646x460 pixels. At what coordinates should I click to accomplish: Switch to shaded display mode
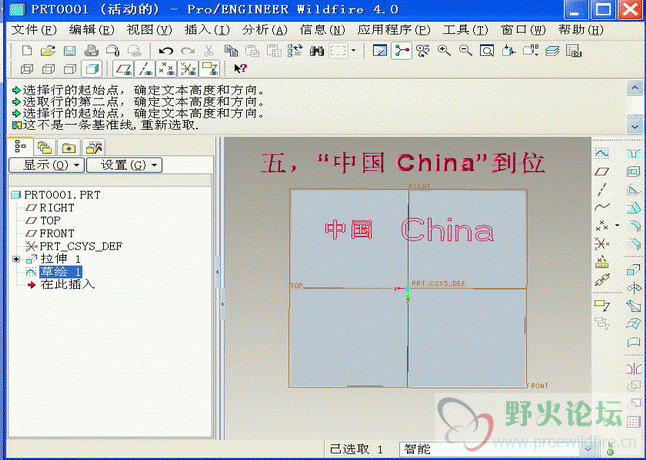[x=91, y=68]
